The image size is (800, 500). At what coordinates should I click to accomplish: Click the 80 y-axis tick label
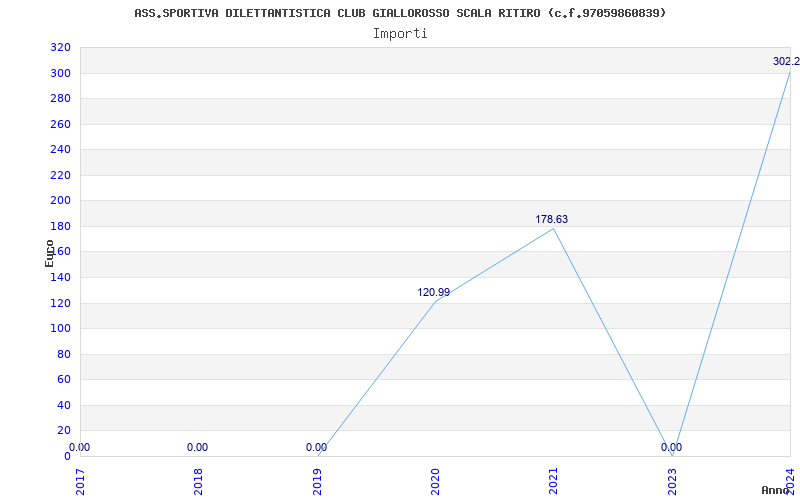(x=63, y=354)
